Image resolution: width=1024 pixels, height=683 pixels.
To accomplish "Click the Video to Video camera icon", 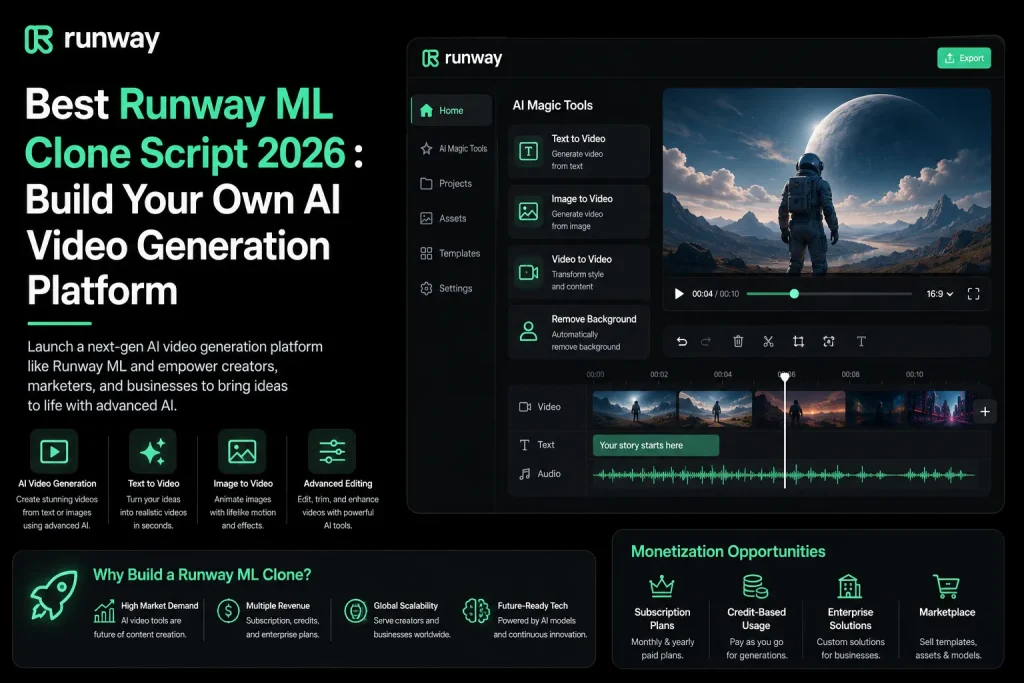I will tap(528, 272).
